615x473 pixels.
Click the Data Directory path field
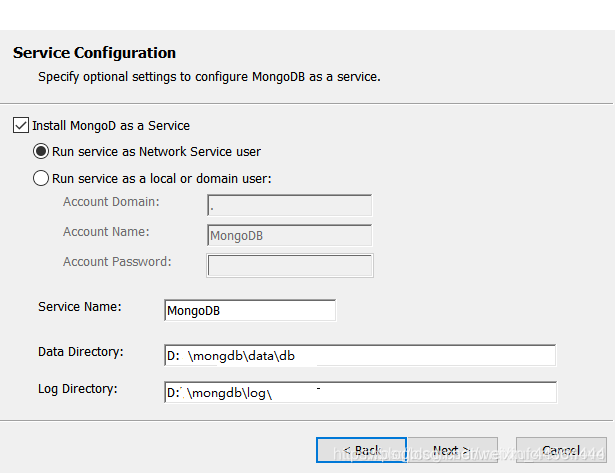coord(360,355)
